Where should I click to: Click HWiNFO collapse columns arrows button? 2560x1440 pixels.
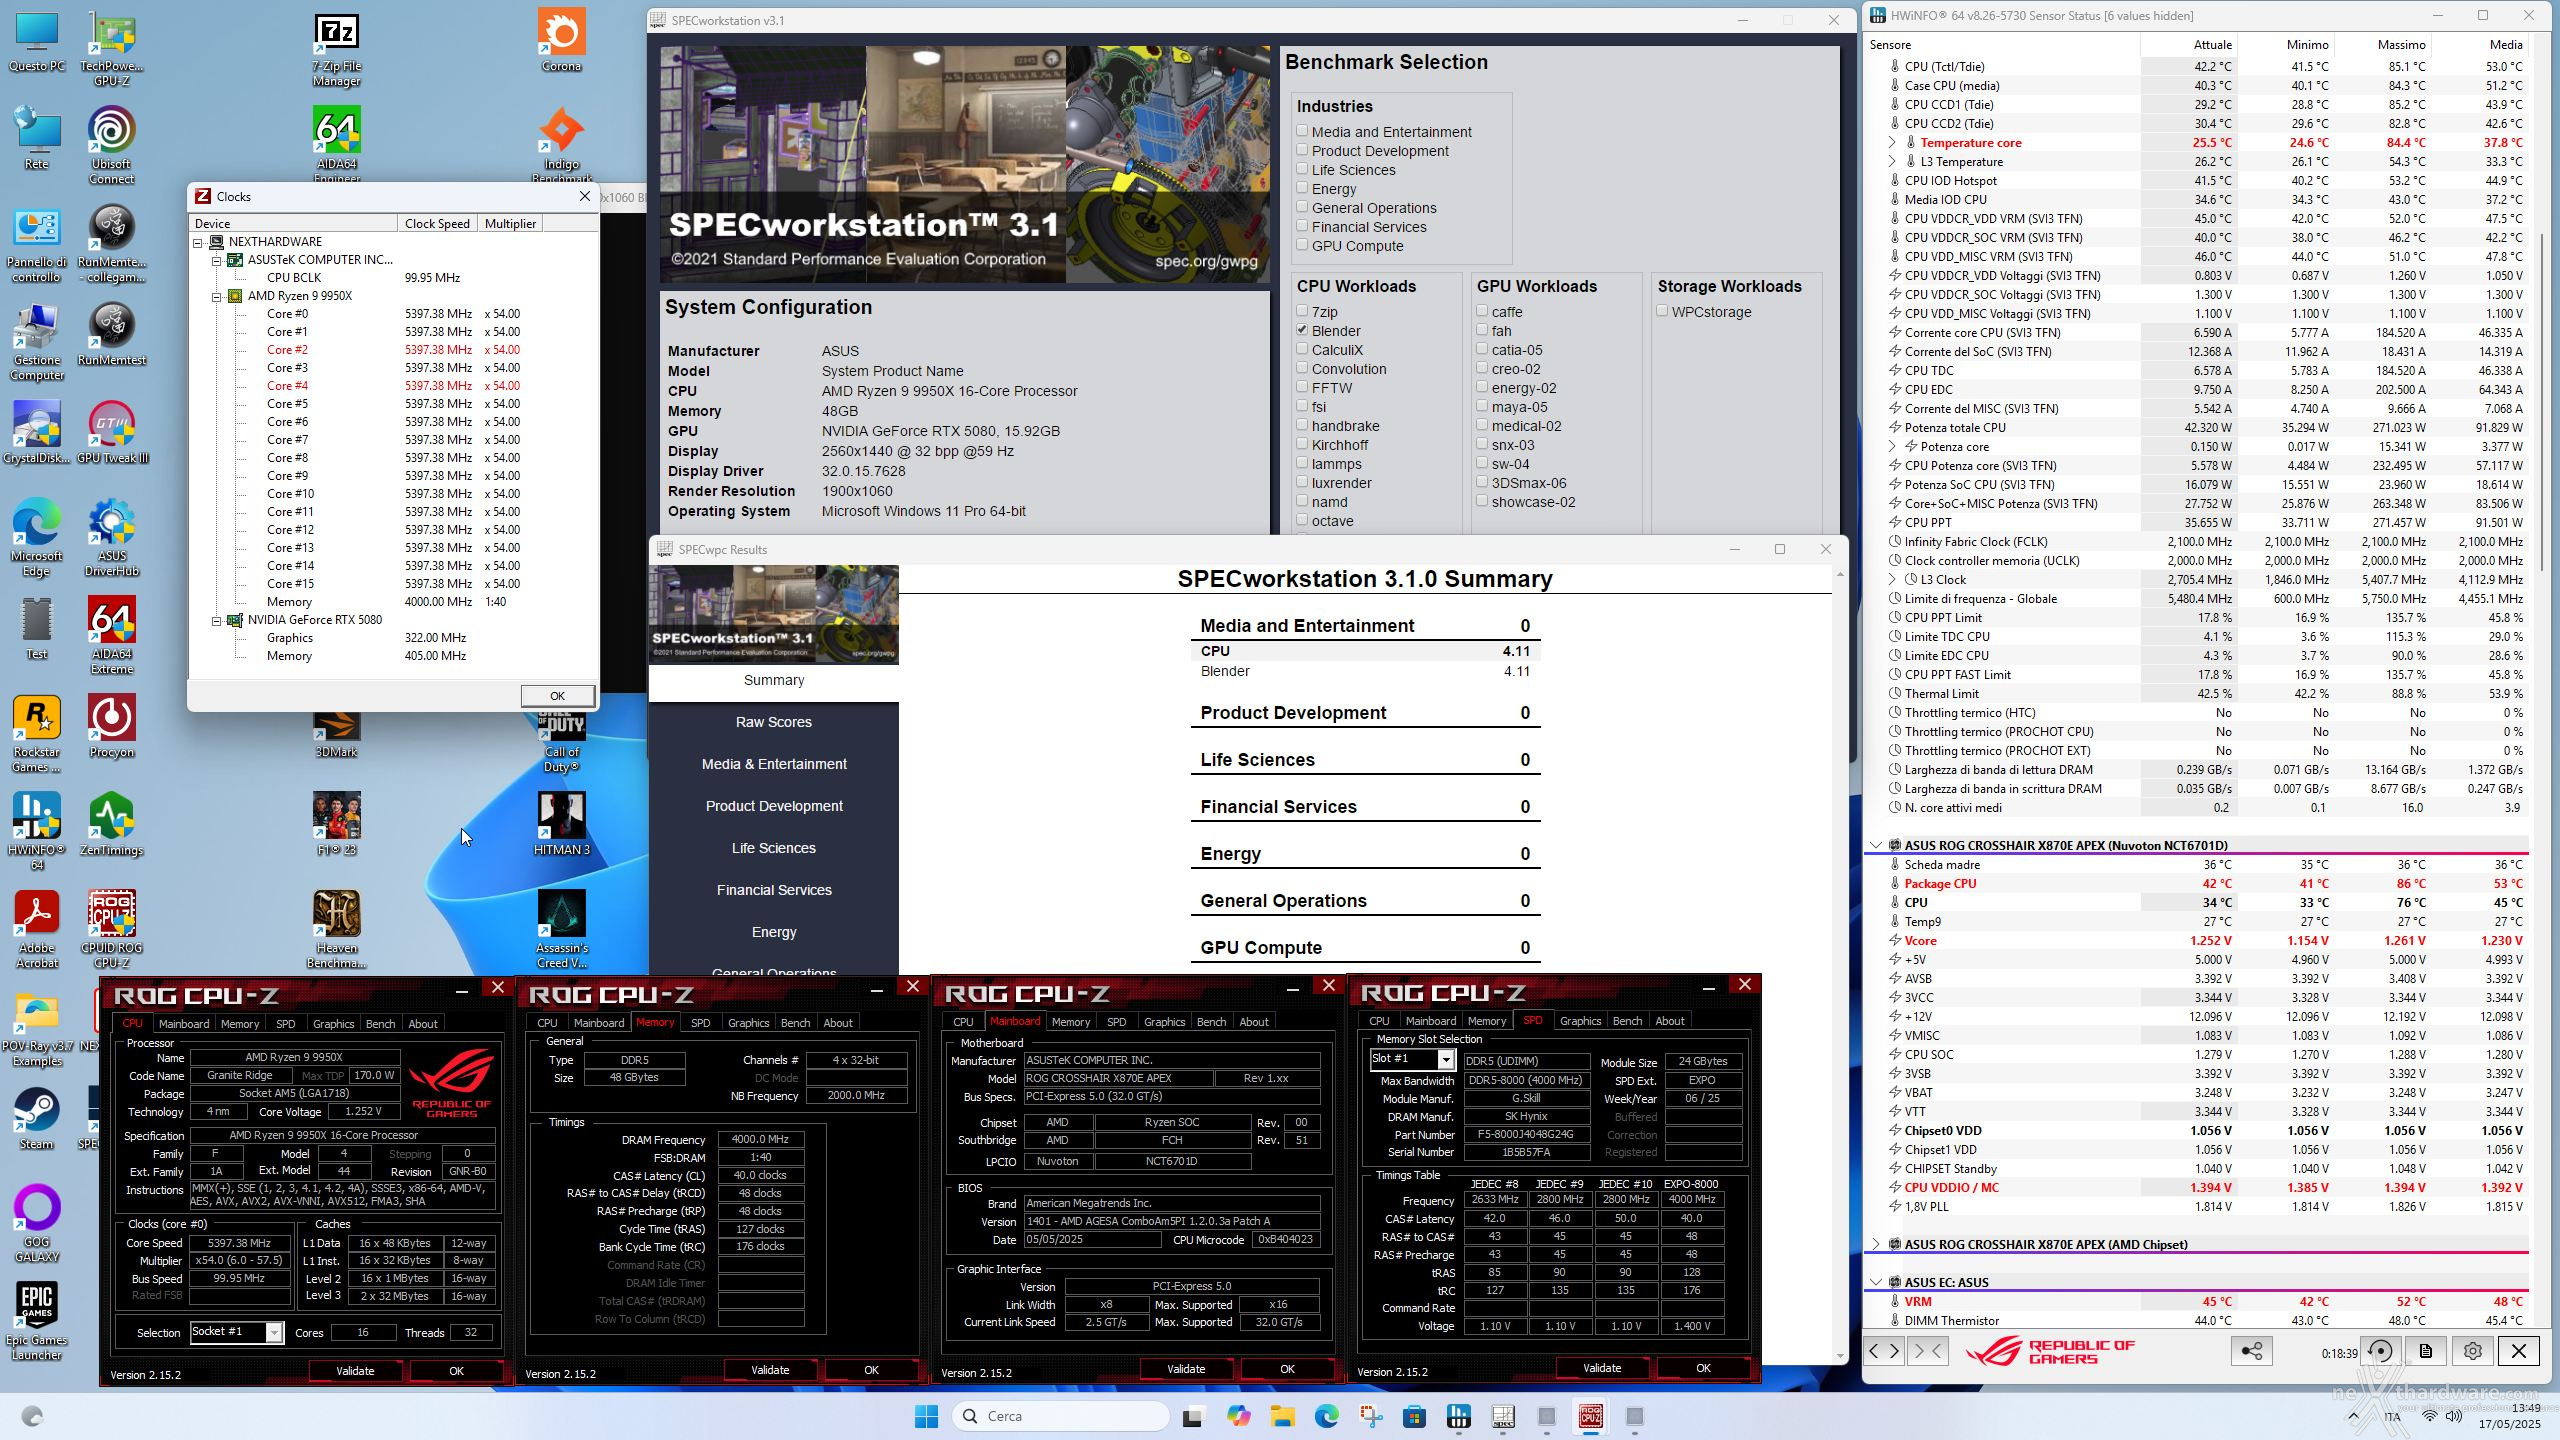(1926, 1351)
